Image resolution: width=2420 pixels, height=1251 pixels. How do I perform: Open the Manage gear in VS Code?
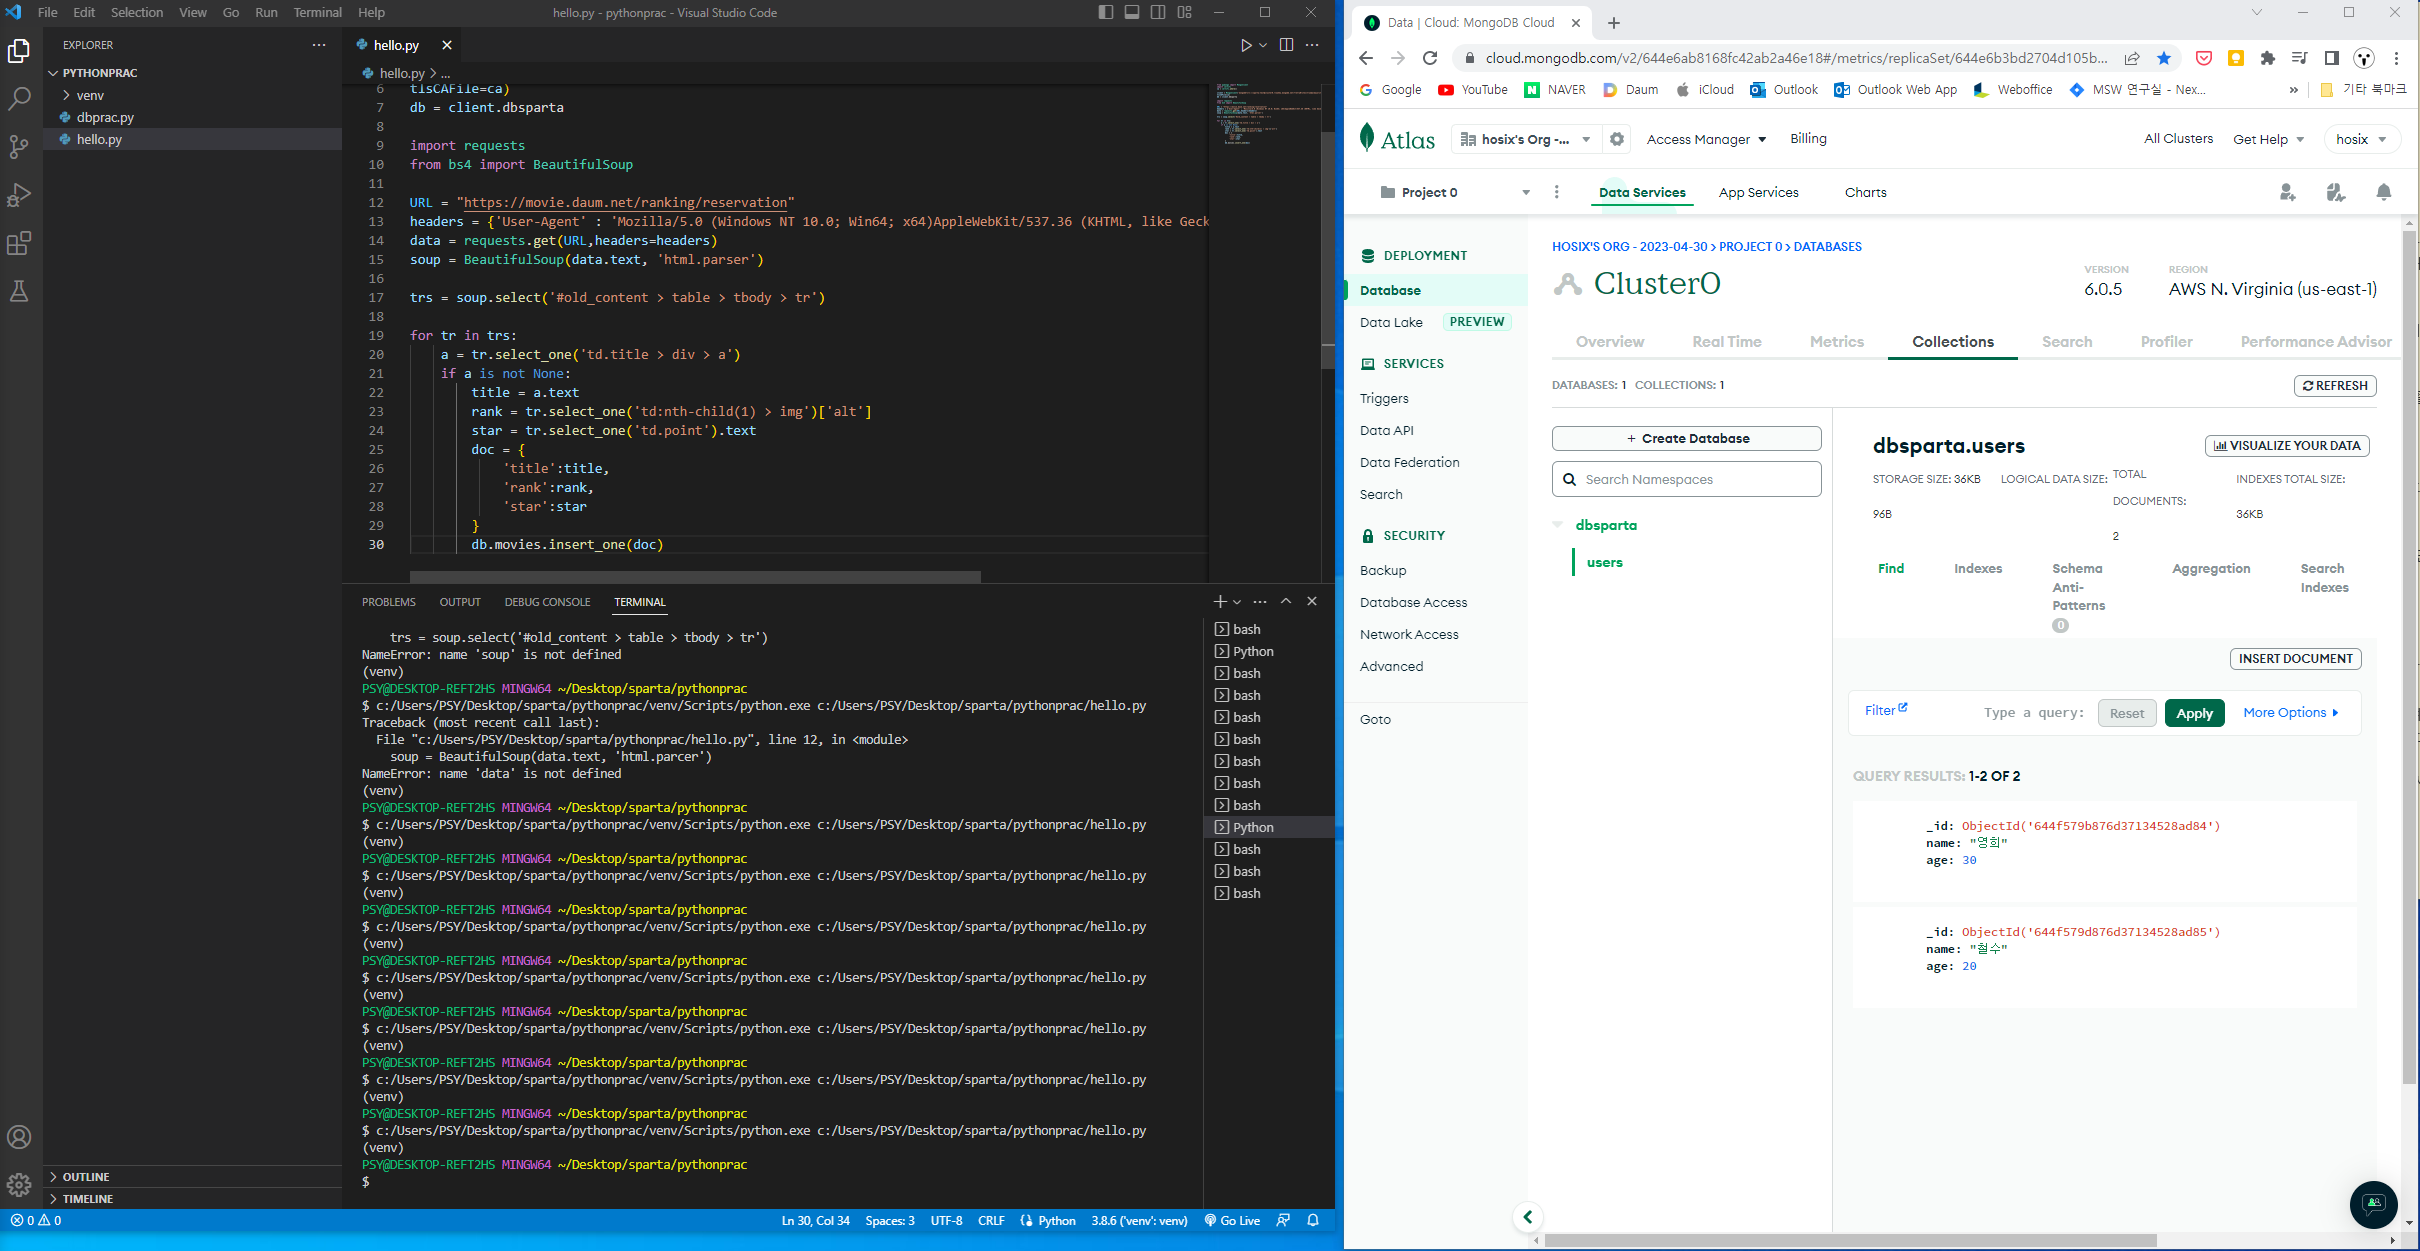[19, 1185]
